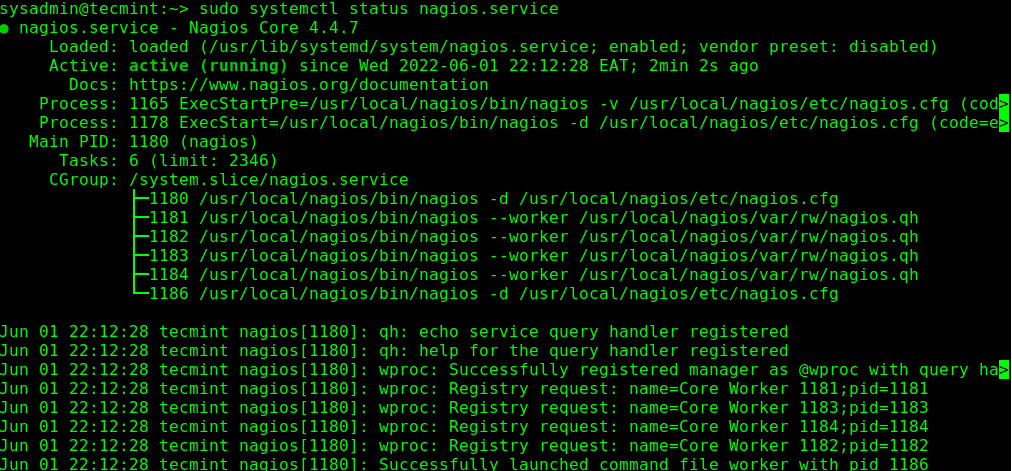Click log line 'Successfully registered manager as @wproc'
This screenshot has width=1012, height=471.
504,370
